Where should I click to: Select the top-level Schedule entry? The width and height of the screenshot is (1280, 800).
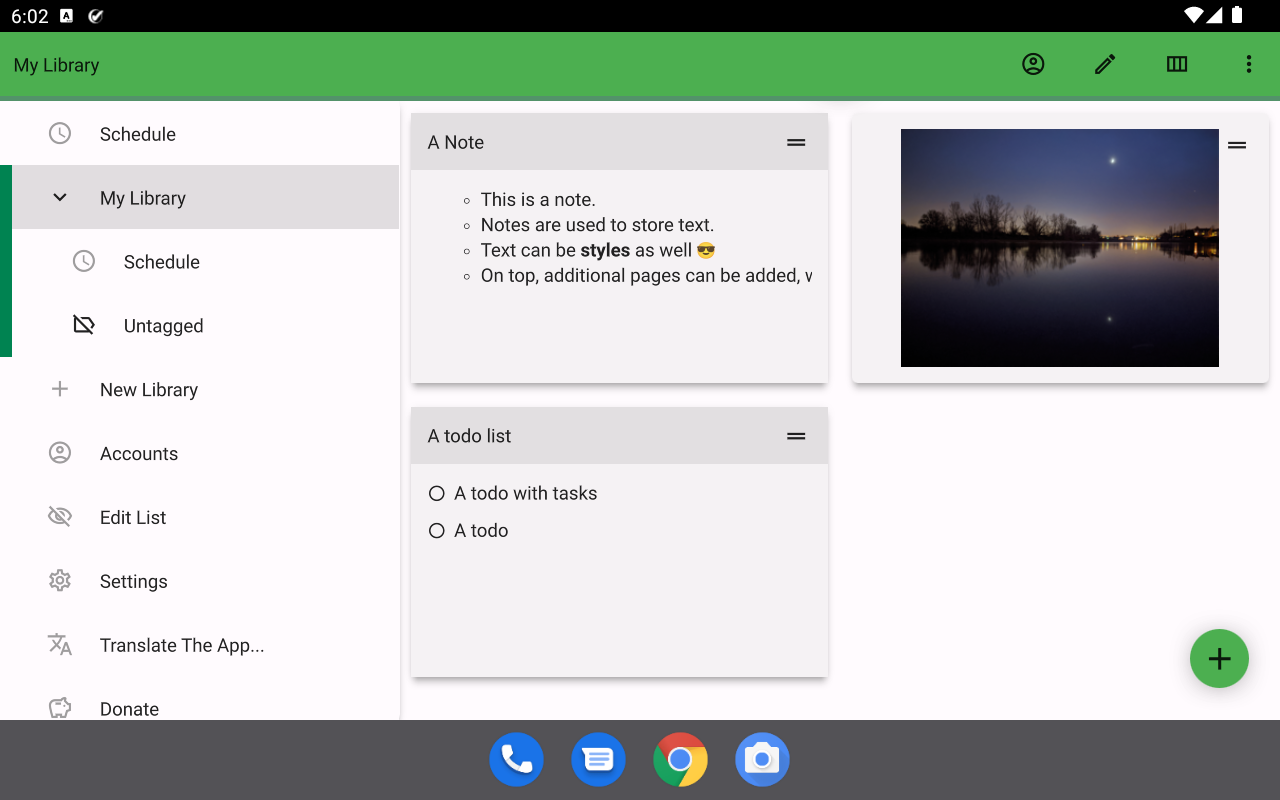point(200,133)
